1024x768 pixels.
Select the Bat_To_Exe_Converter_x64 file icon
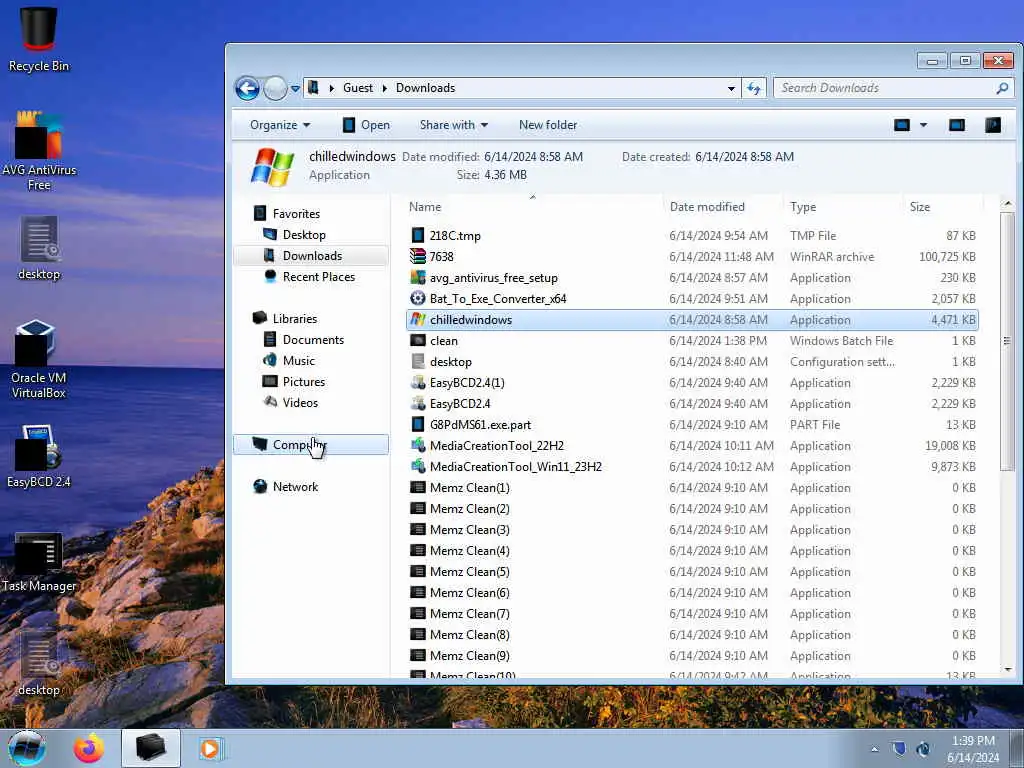coord(418,298)
